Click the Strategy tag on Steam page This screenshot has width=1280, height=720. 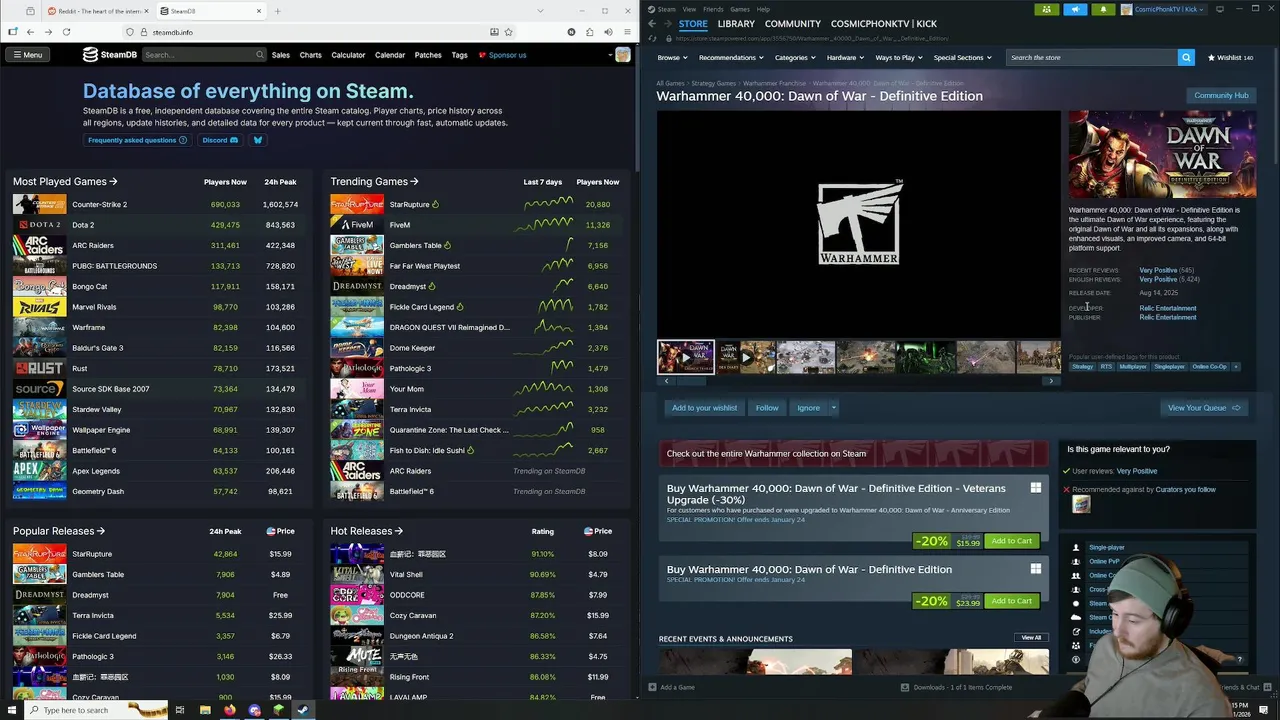pos(1082,367)
